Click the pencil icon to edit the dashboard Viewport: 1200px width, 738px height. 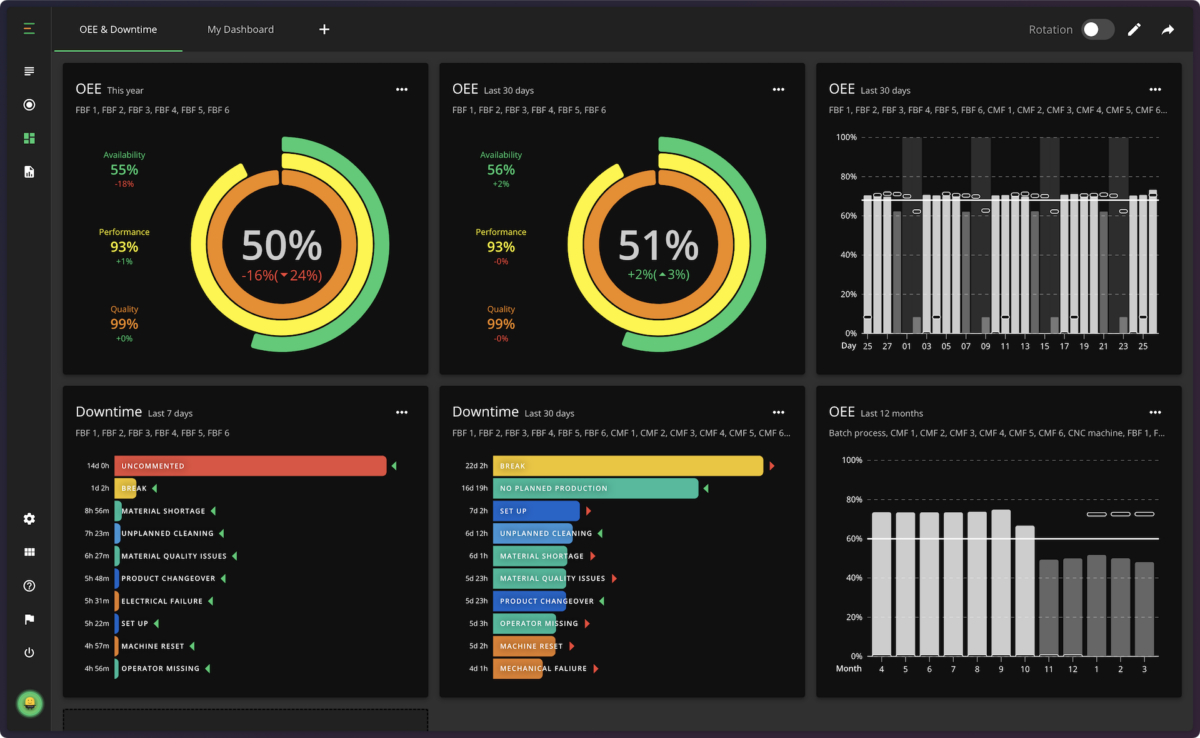point(1133,29)
